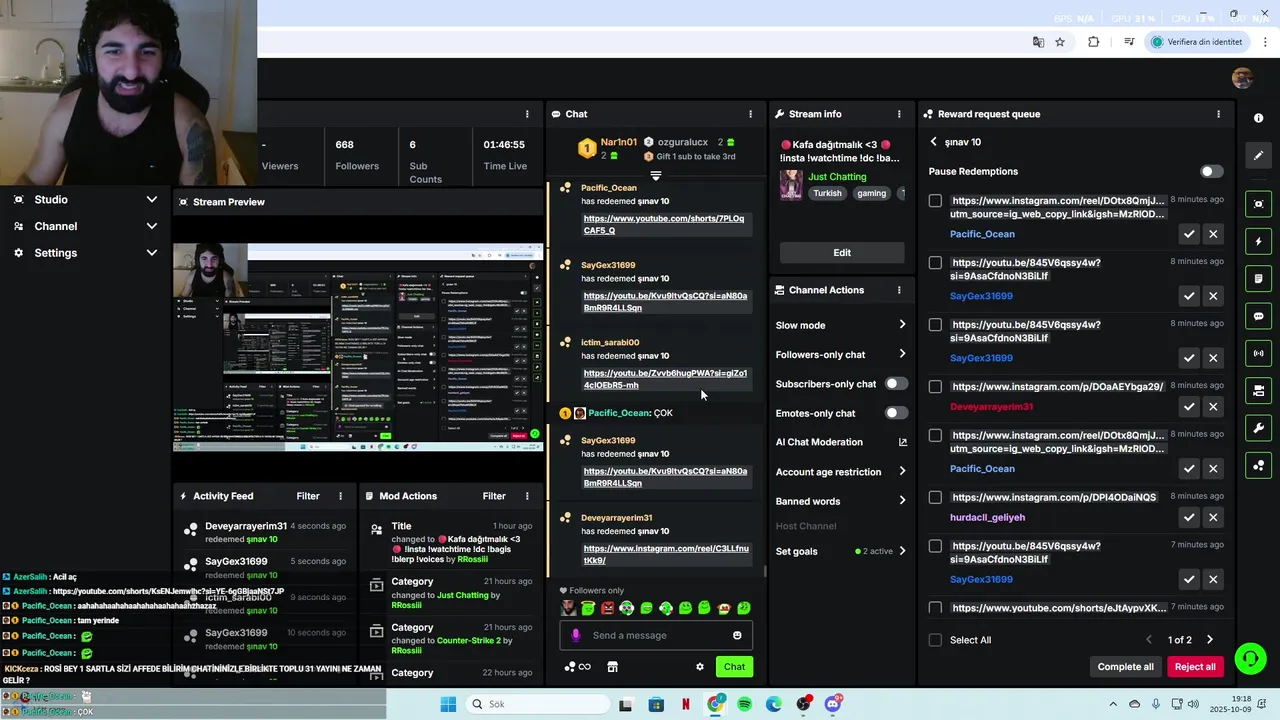Open Reward request queue options menu

(x=1218, y=114)
